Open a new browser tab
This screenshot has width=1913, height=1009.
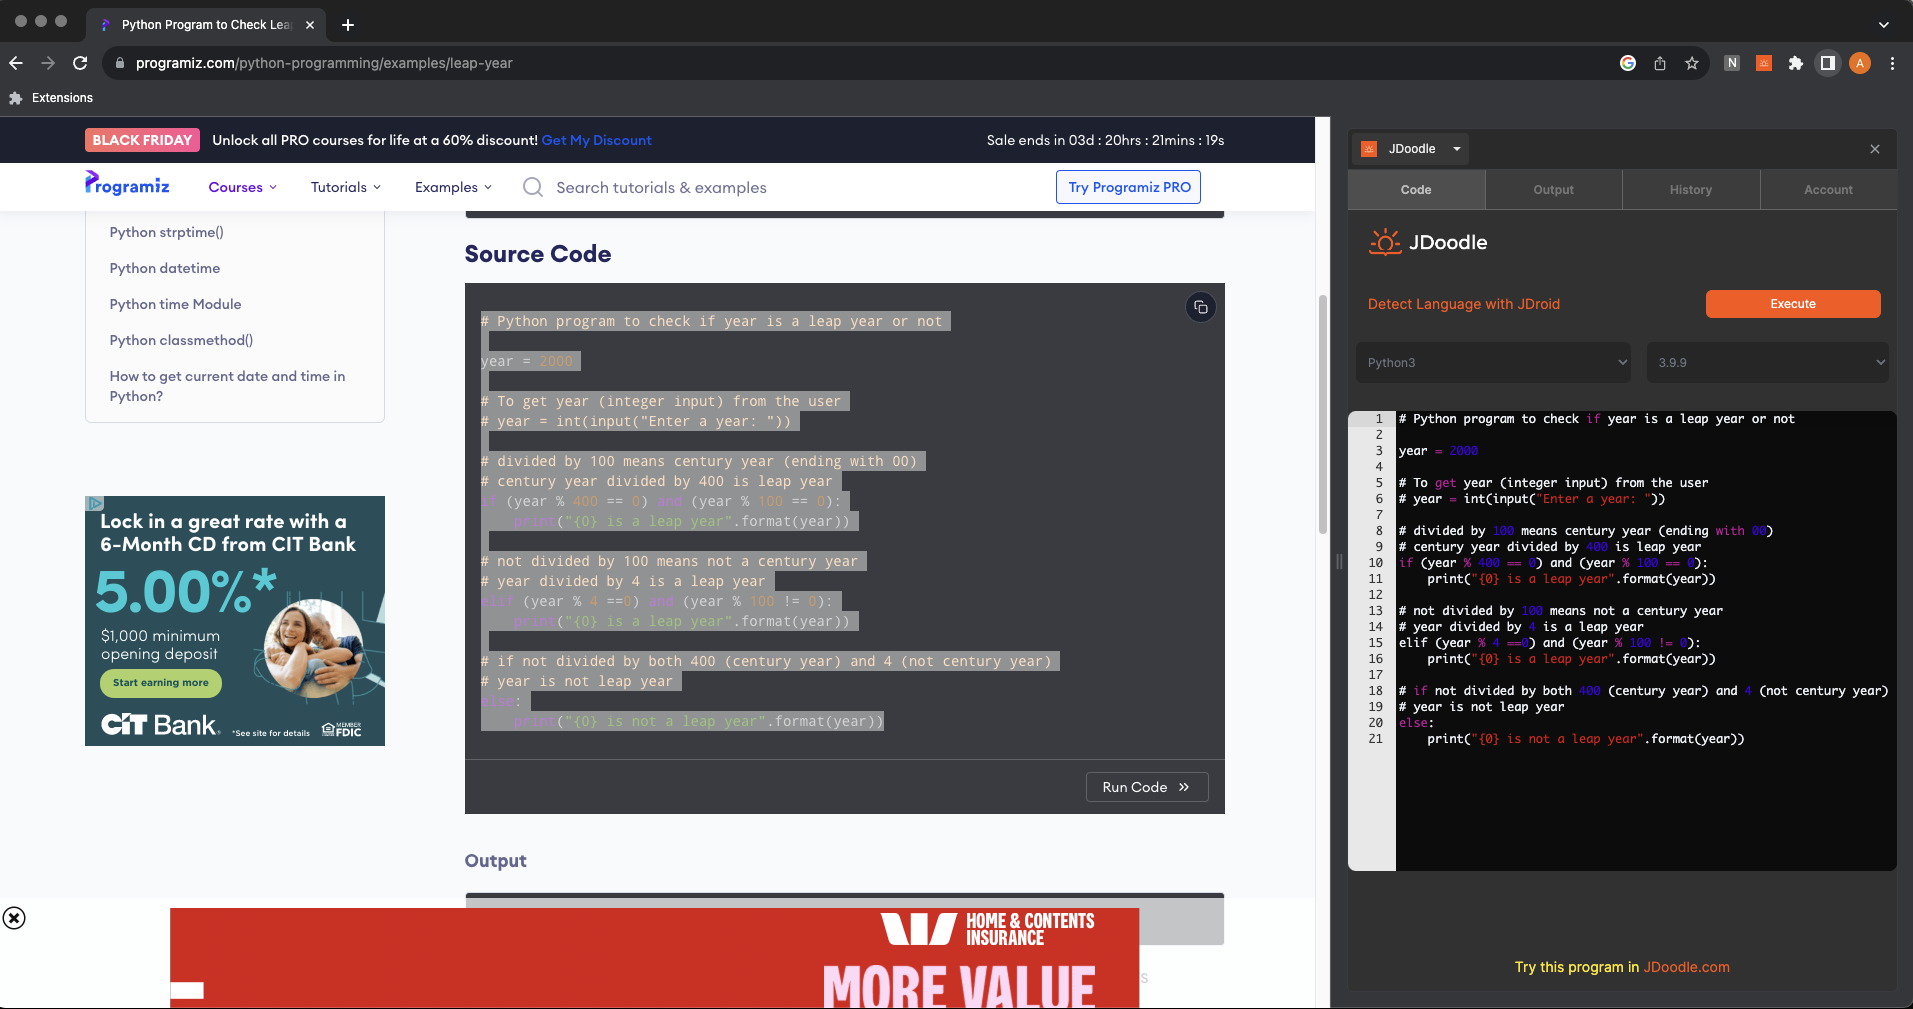pos(348,25)
